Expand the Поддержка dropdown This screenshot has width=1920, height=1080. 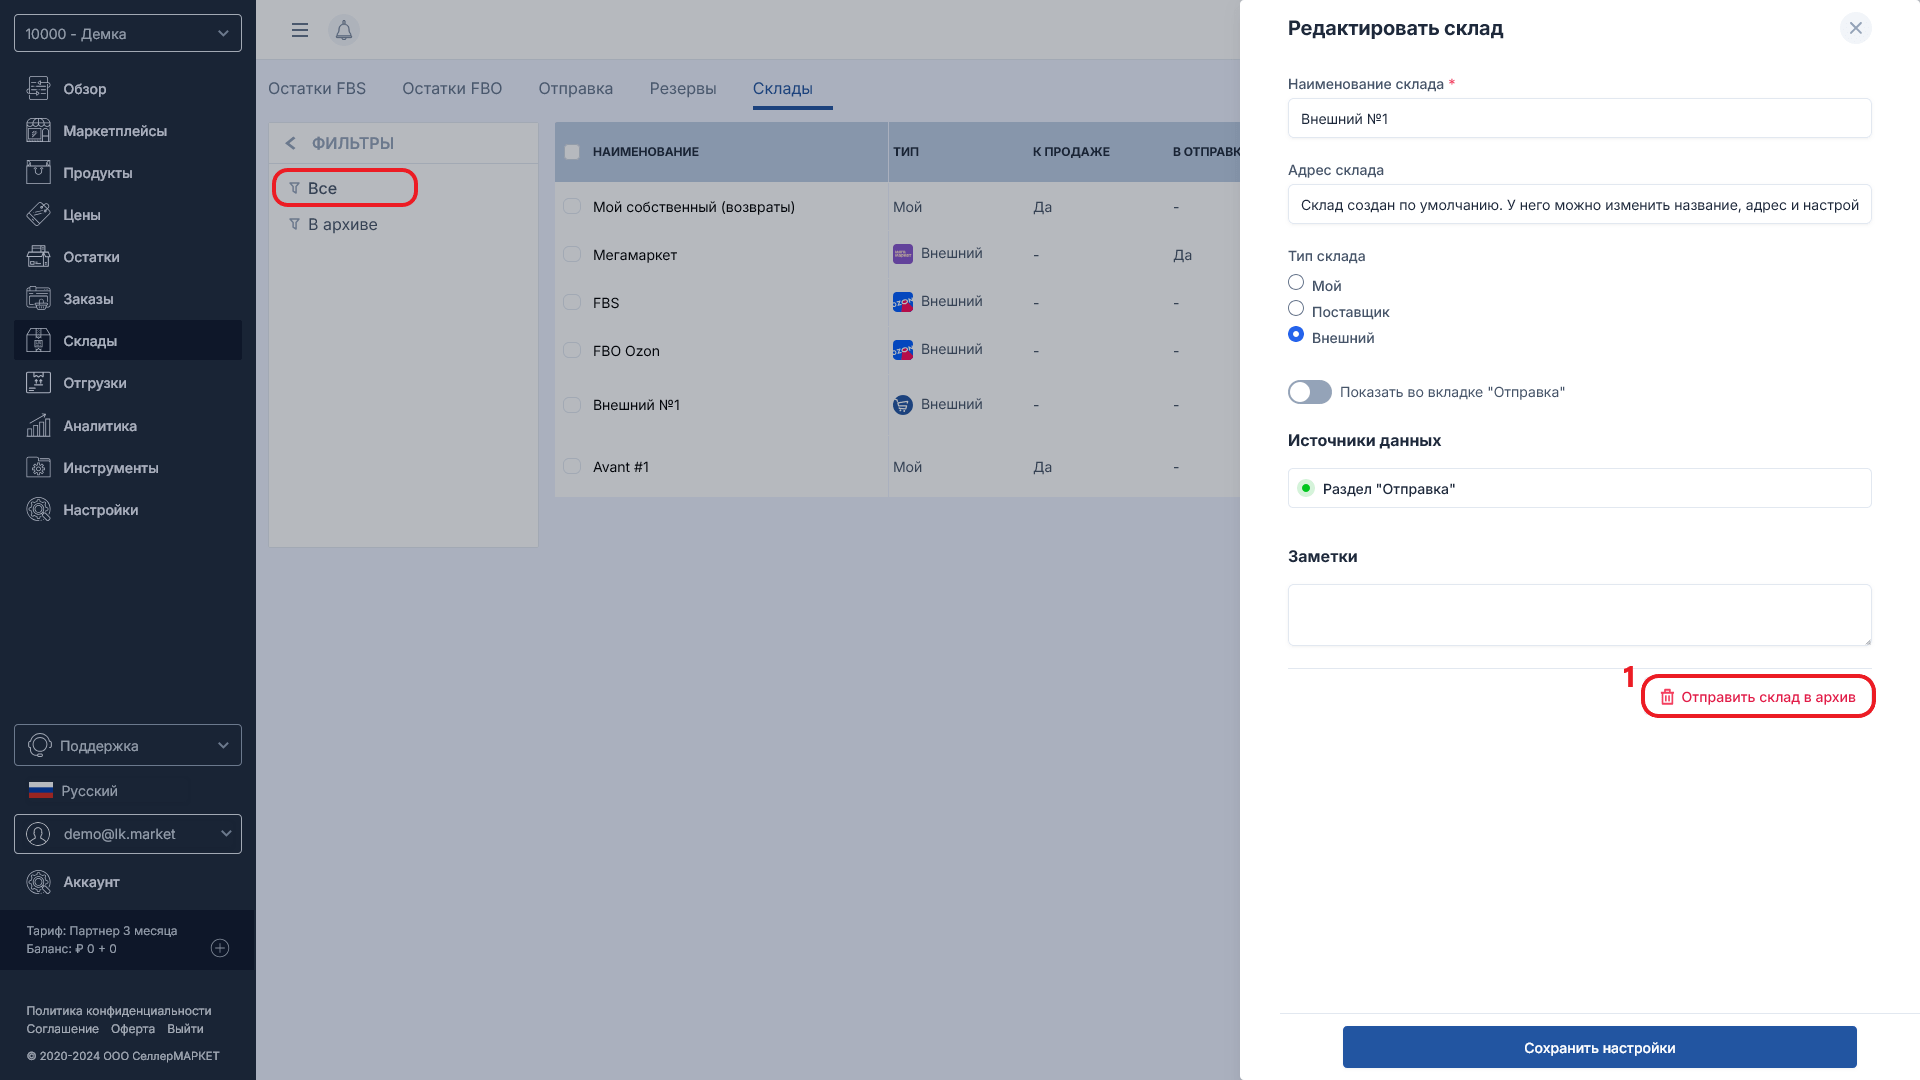point(128,745)
